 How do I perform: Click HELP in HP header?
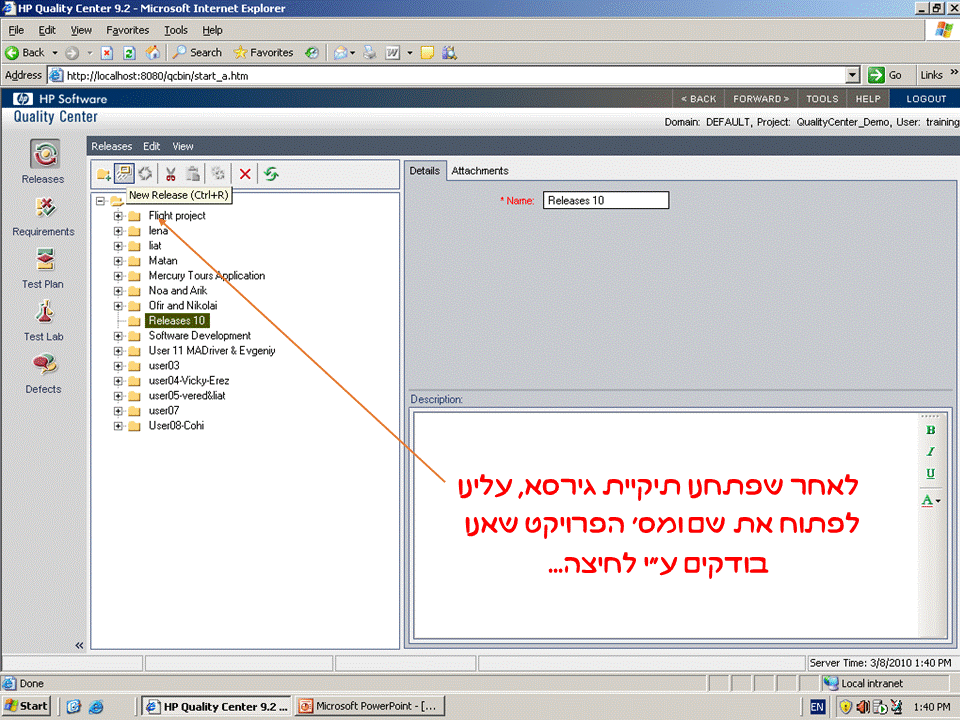click(868, 99)
